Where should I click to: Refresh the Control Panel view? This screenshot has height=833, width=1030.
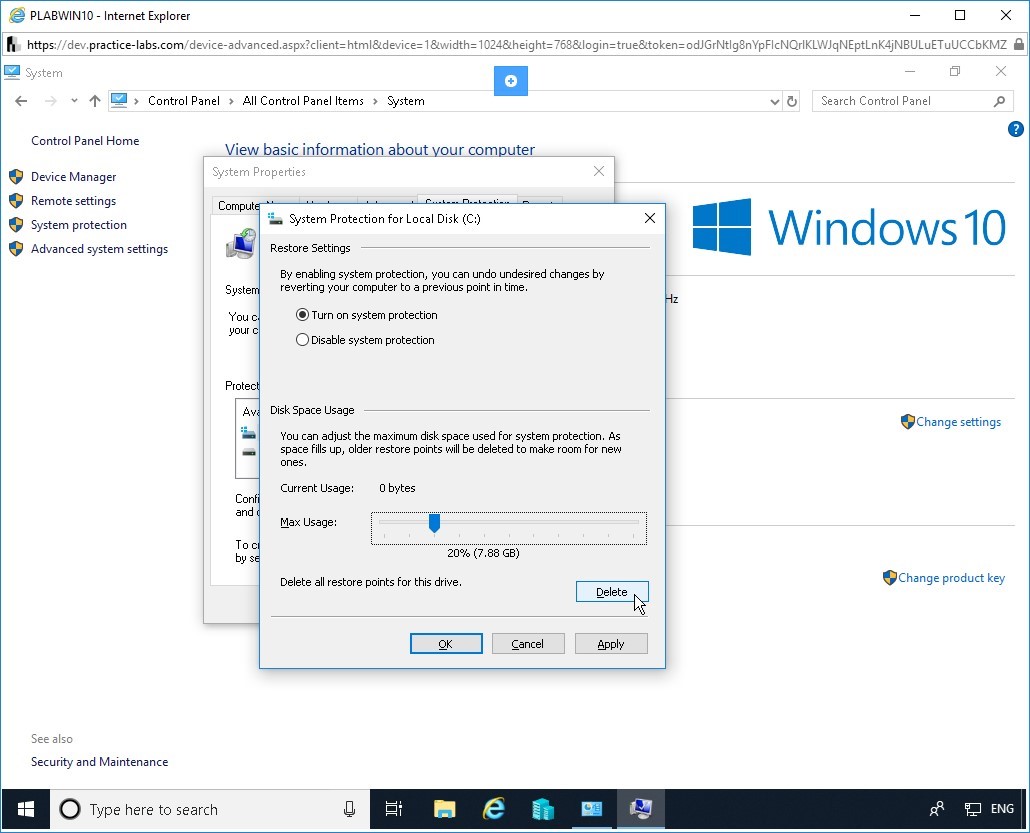(x=792, y=101)
